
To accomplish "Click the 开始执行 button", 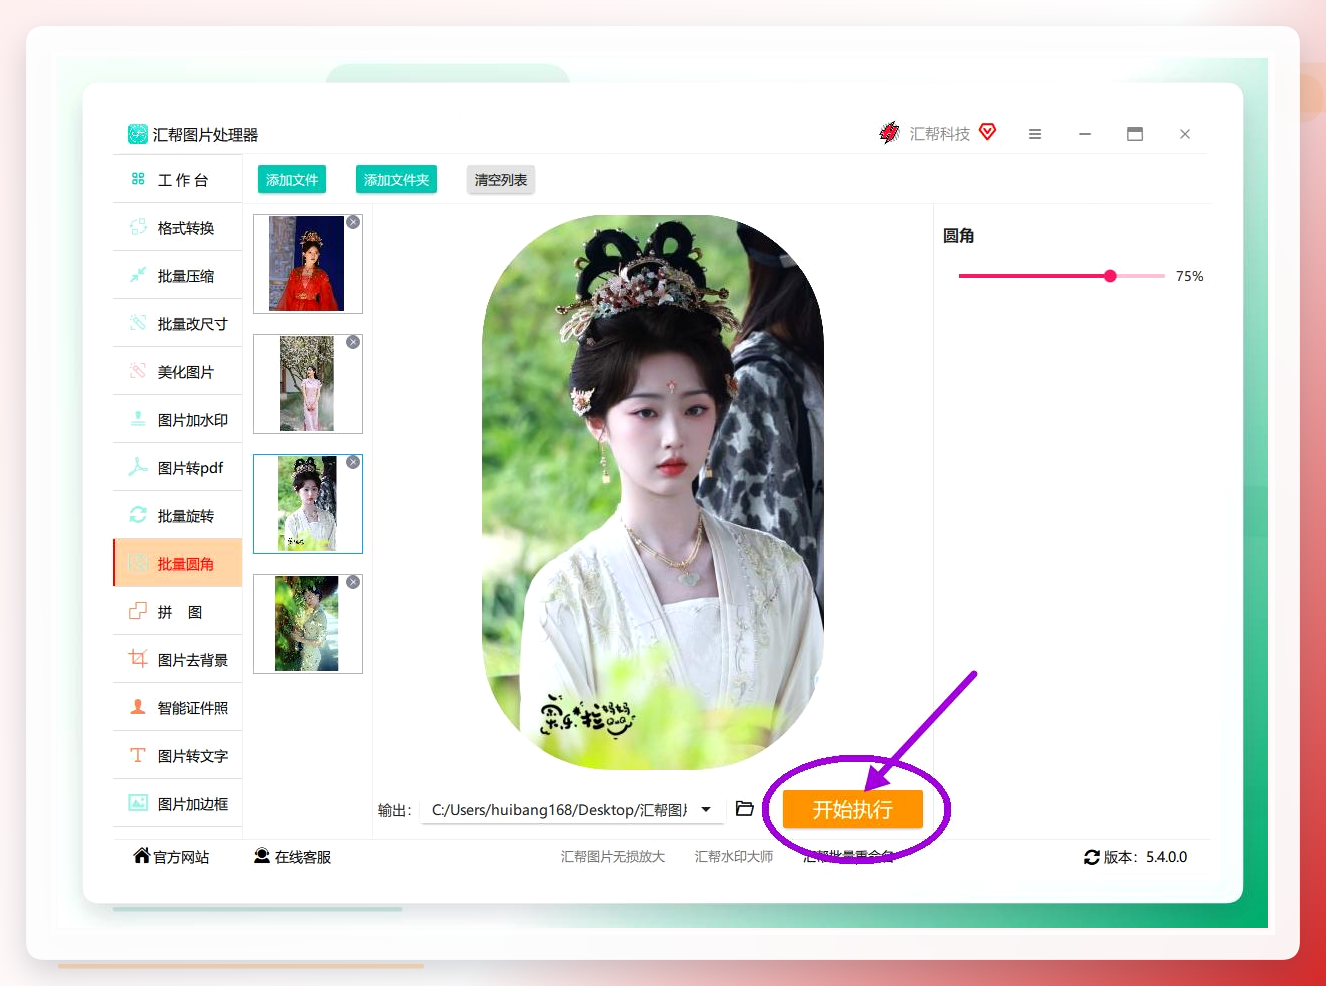I will tap(852, 809).
